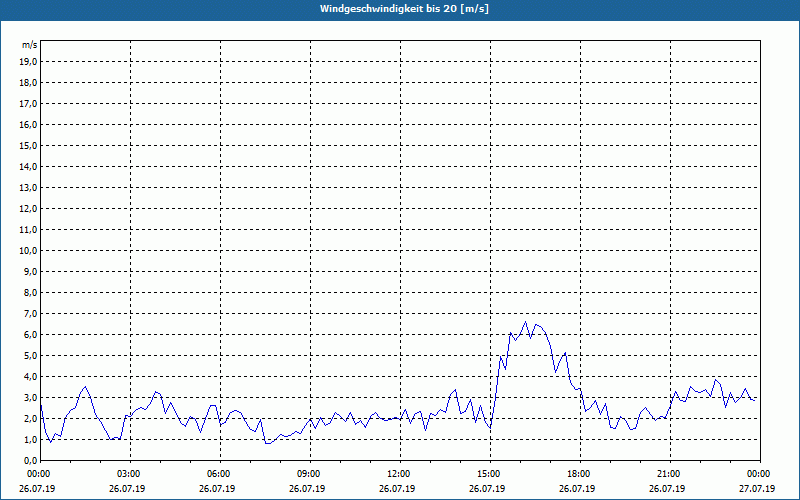The image size is (800, 500).
Task: Click the 21:00 time label
Action: (670, 474)
